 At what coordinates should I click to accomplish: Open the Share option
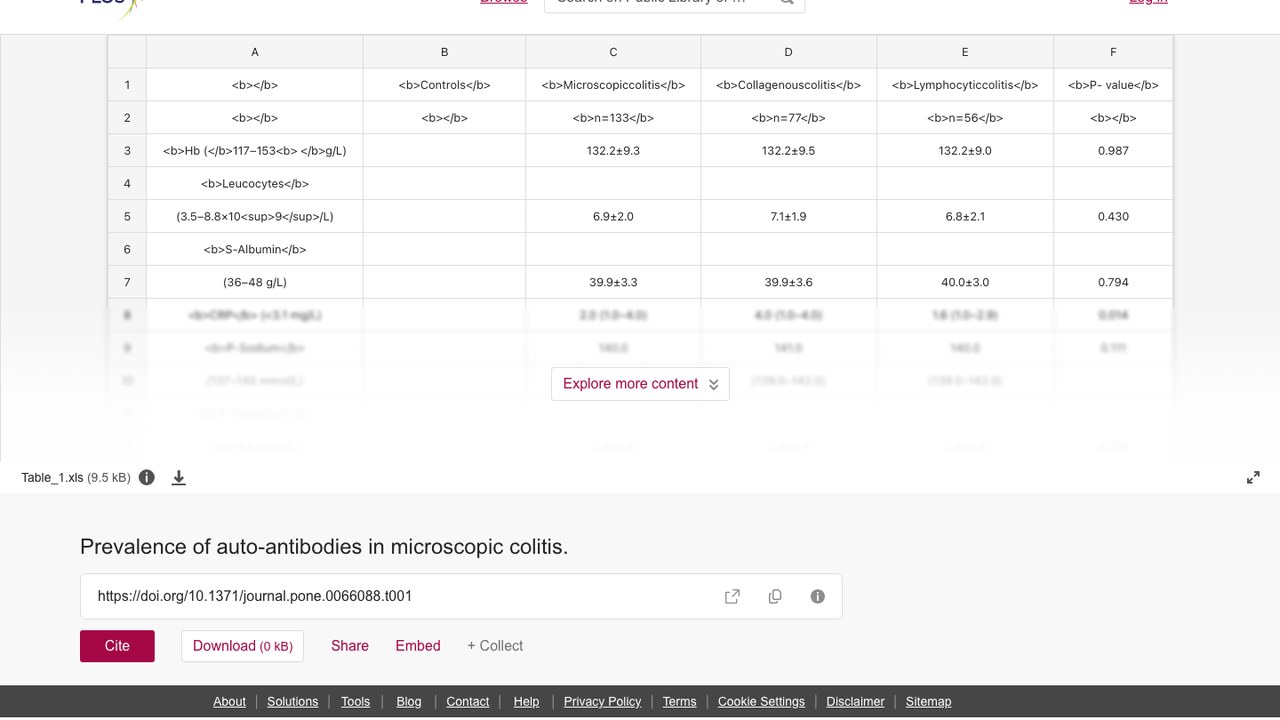click(350, 646)
